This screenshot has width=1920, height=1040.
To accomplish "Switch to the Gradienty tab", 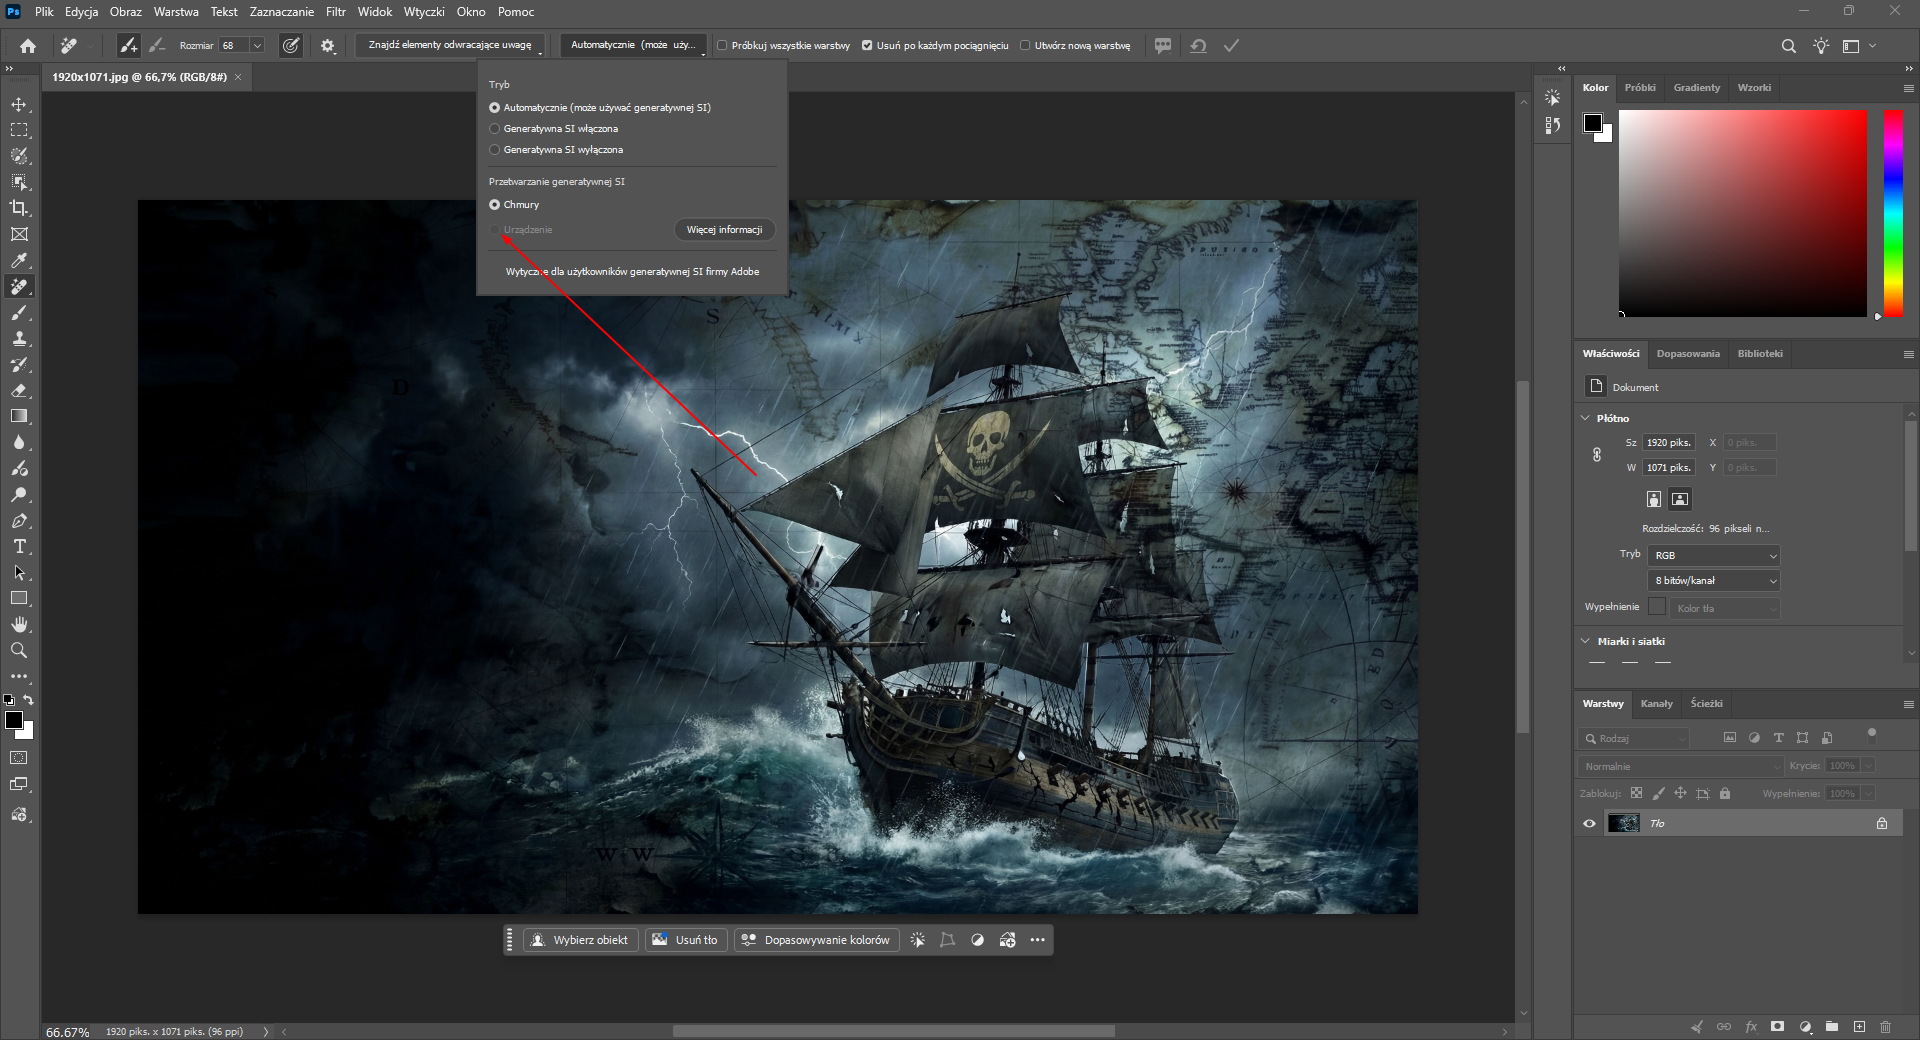I will [x=1697, y=88].
